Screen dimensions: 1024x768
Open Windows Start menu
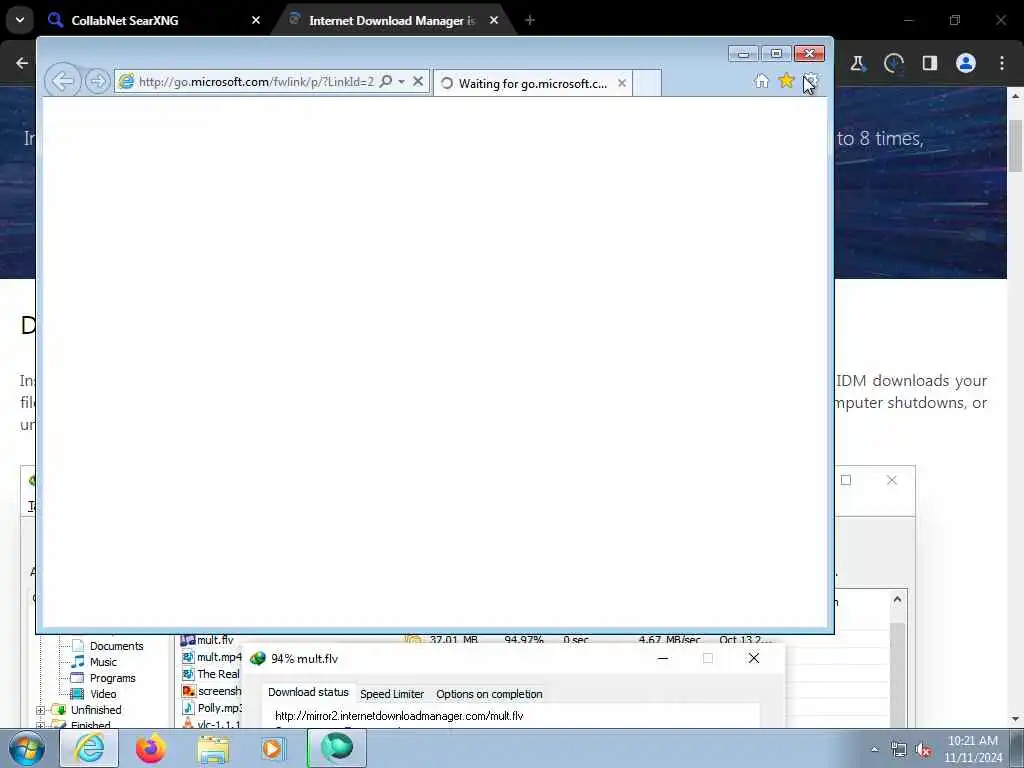click(x=26, y=748)
